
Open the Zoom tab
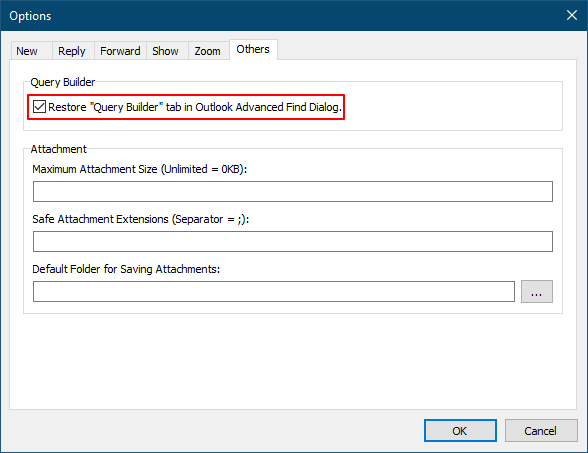[x=208, y=51]
